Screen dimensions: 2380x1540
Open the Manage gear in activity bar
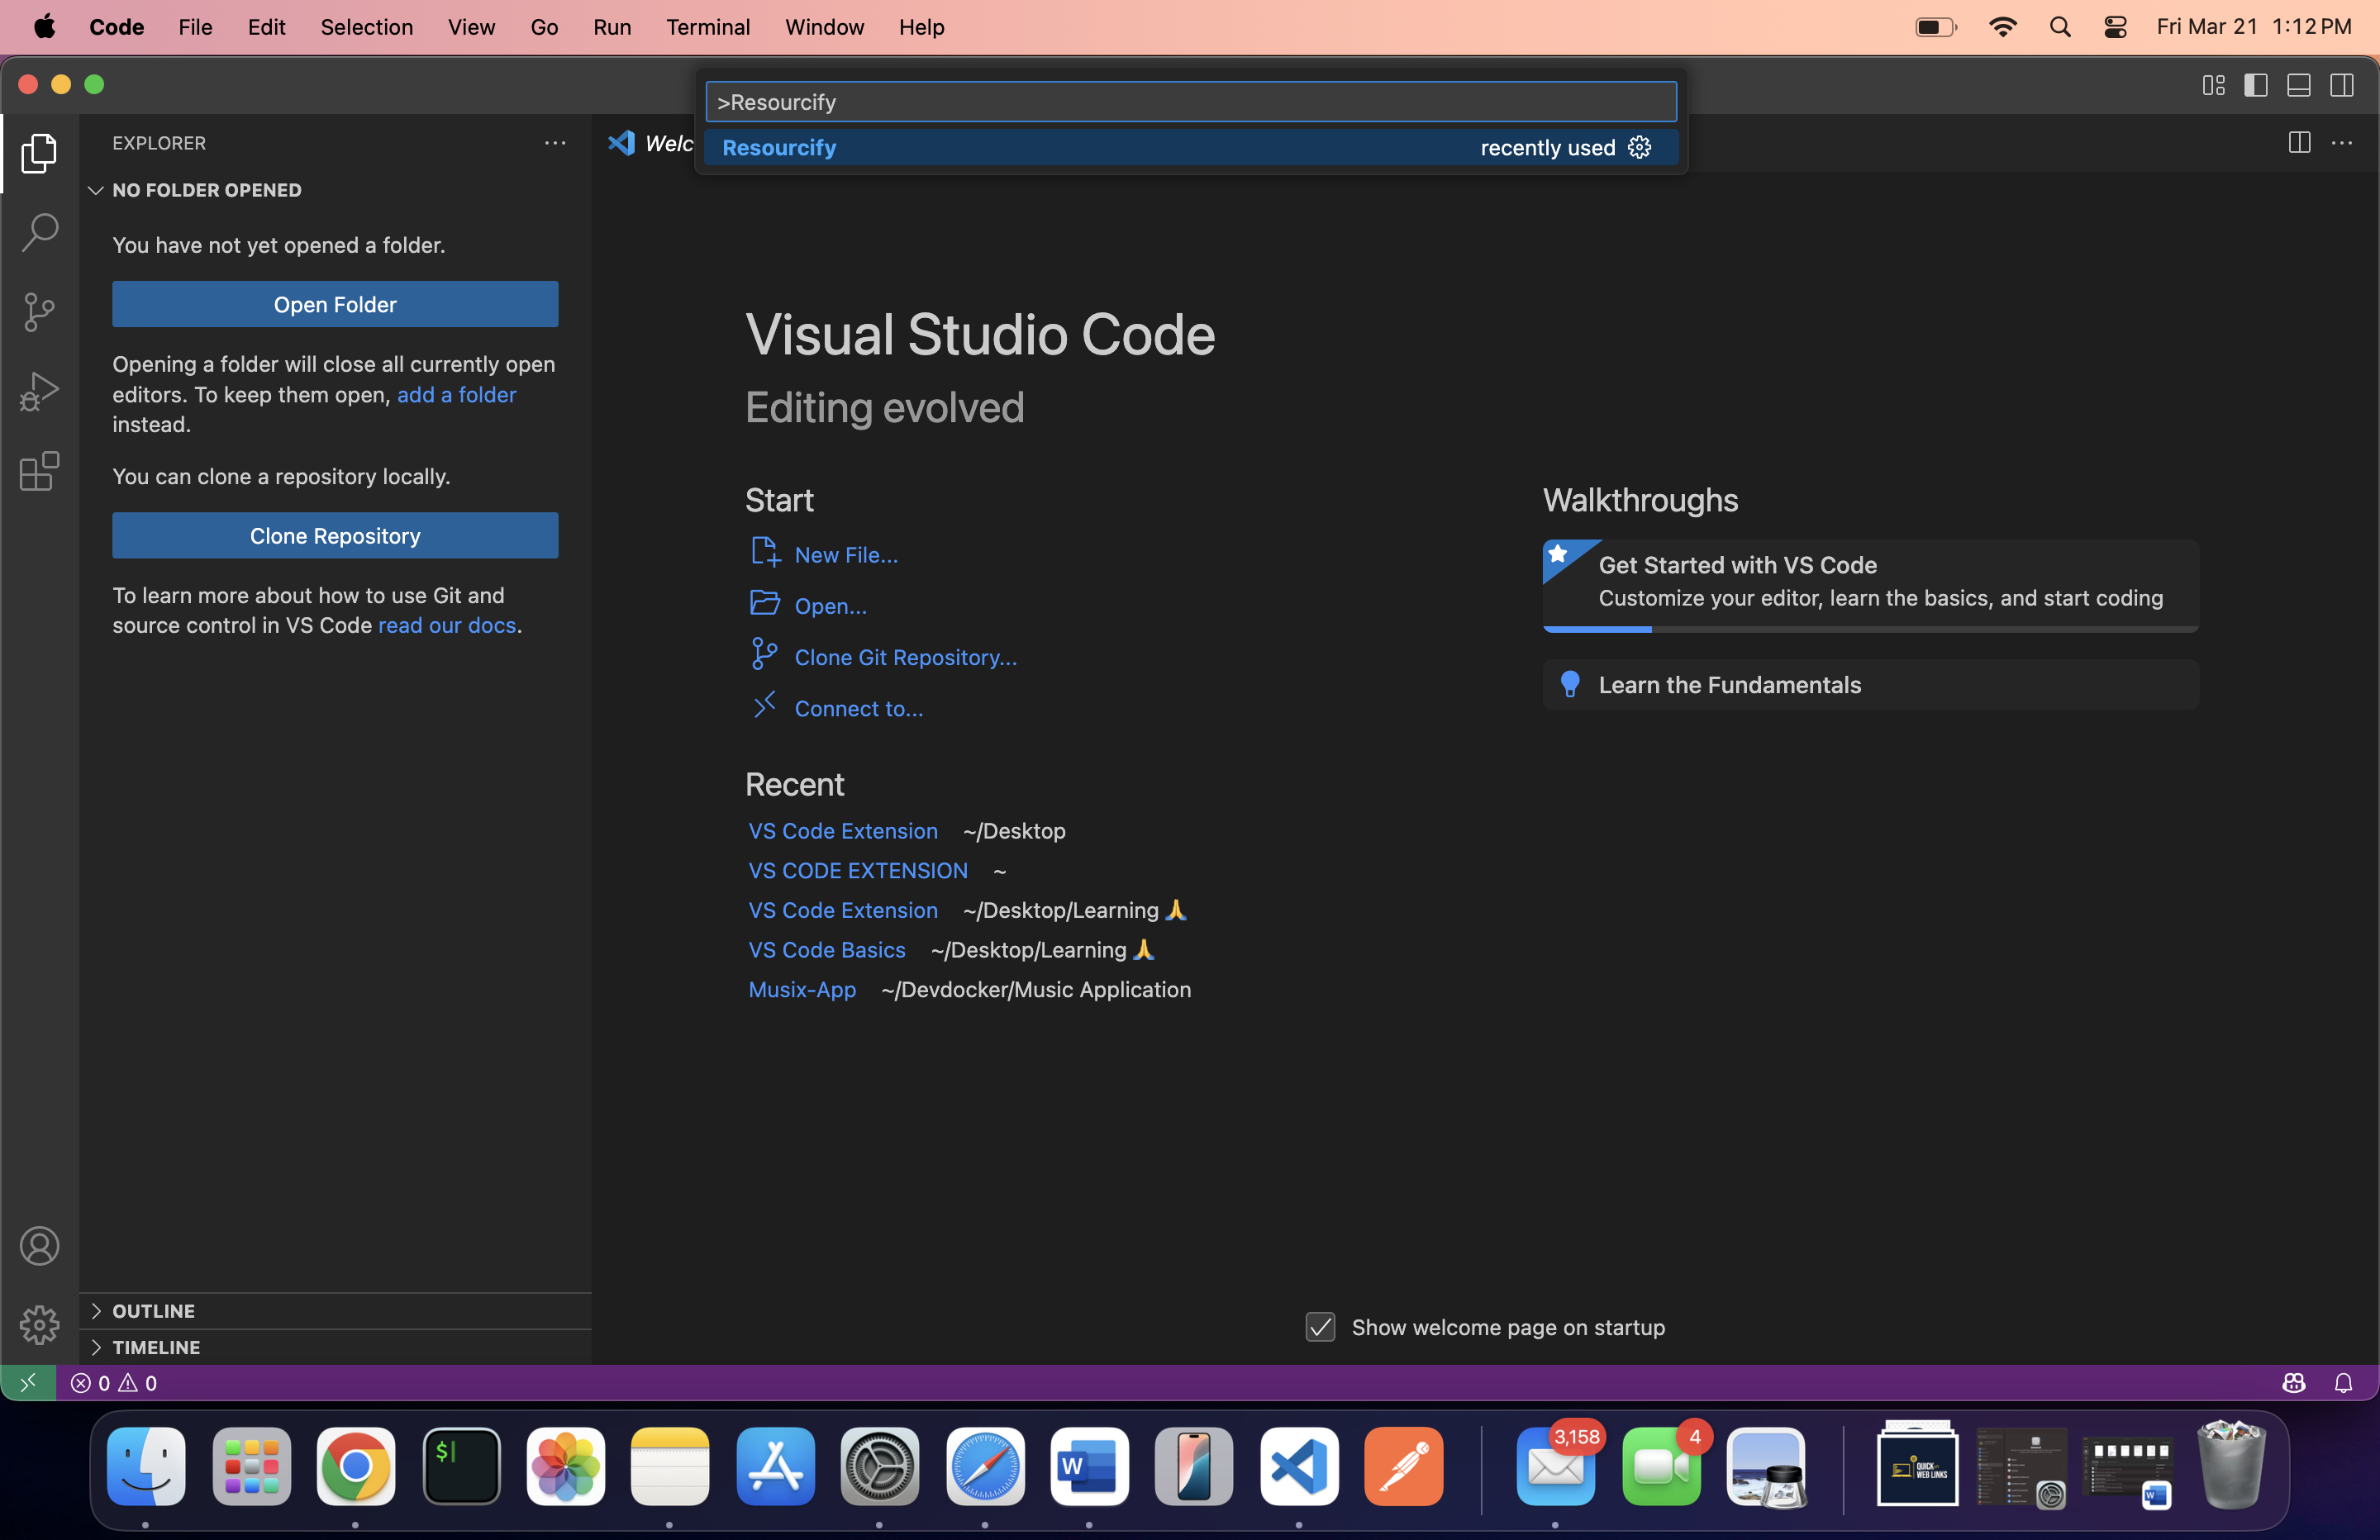coord(39,1325)
